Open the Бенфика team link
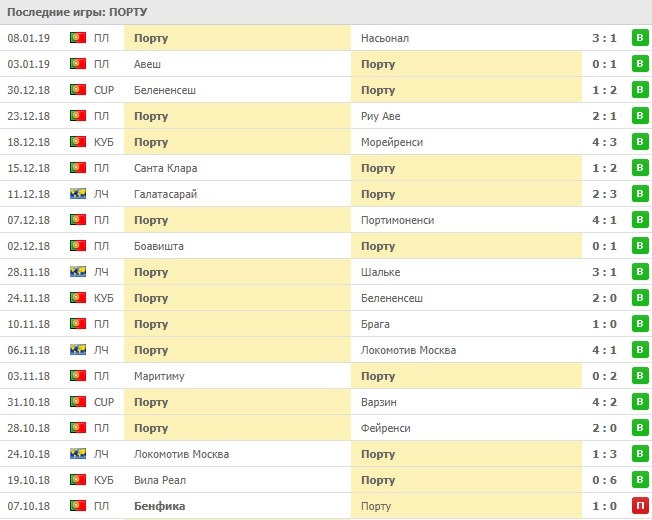The image size is (652, 520). pyautogui.click(x=156, y=506)
